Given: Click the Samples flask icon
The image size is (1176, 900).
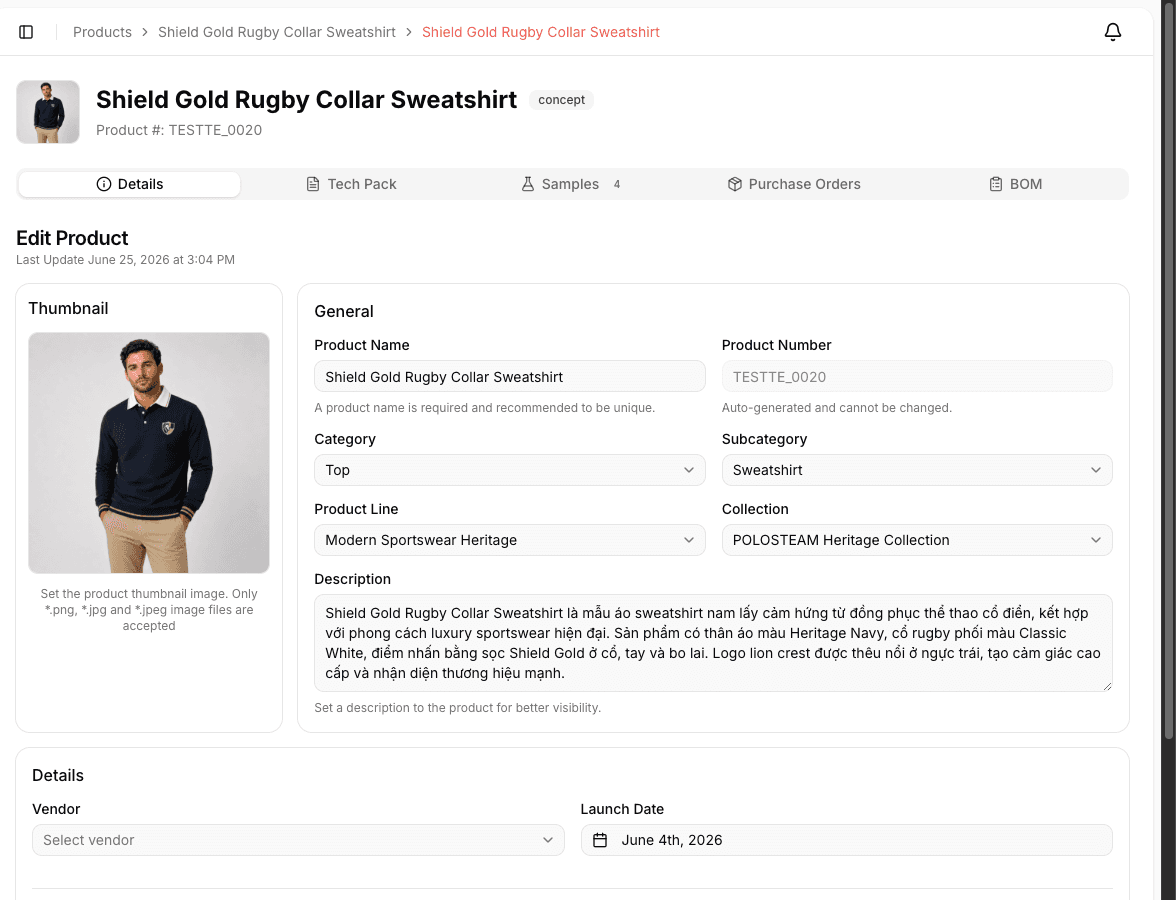Looking at the screenshot, I should coord(528,184).
